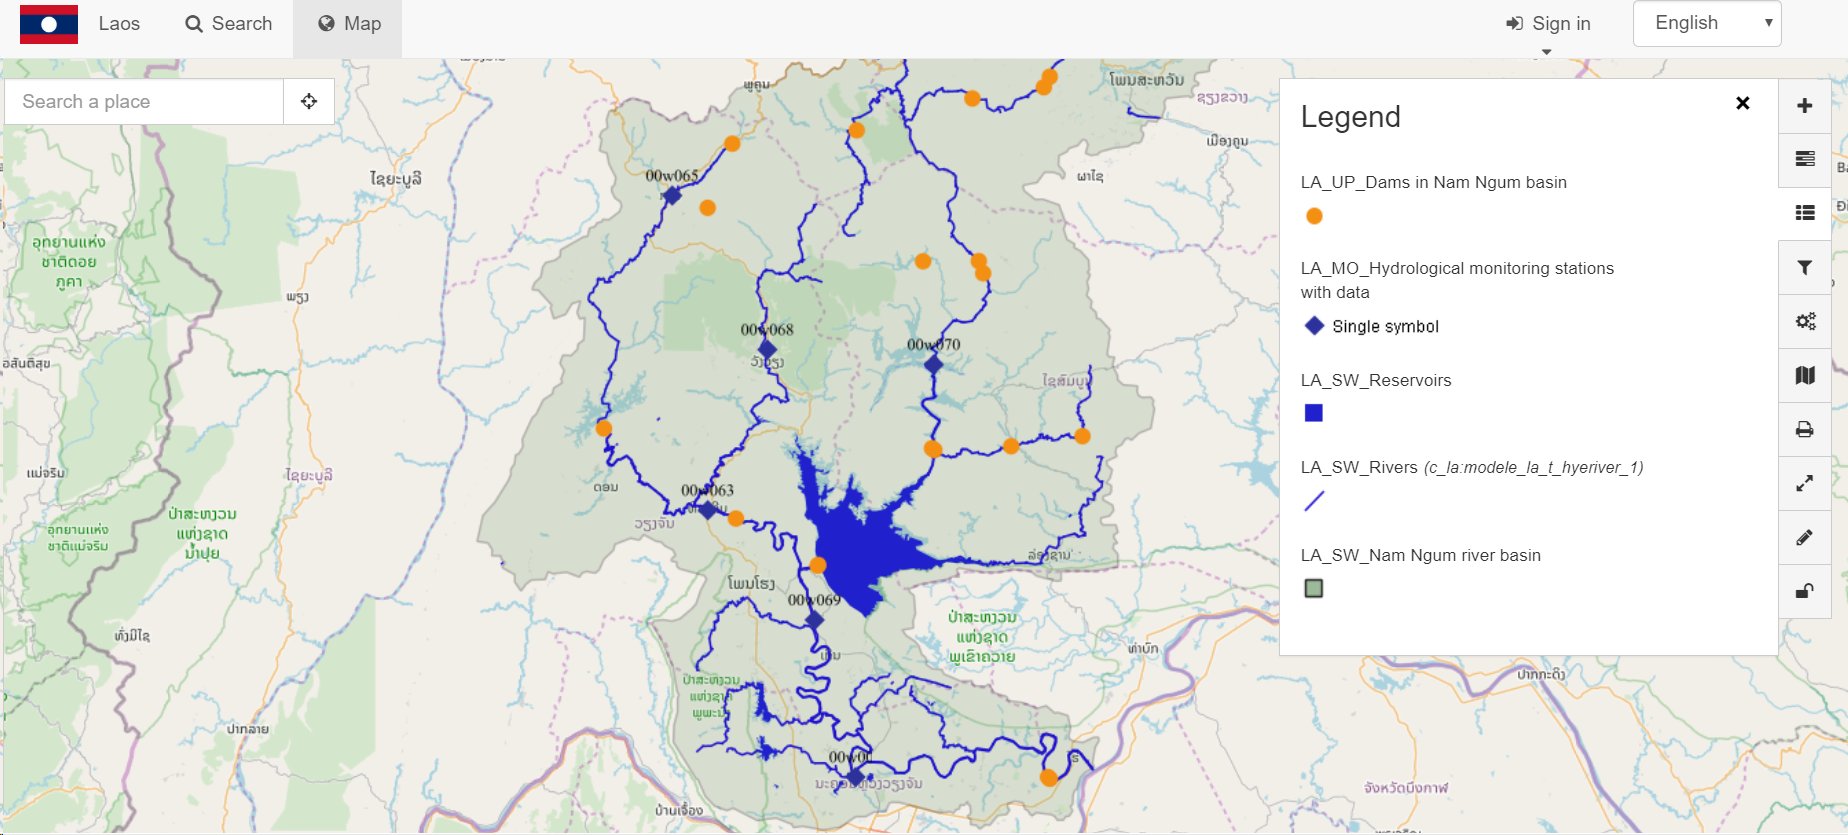This screenshot has height=835, width=1848.
Task: Expand the caret below Sign in
Action: (x=1546, y=52)
